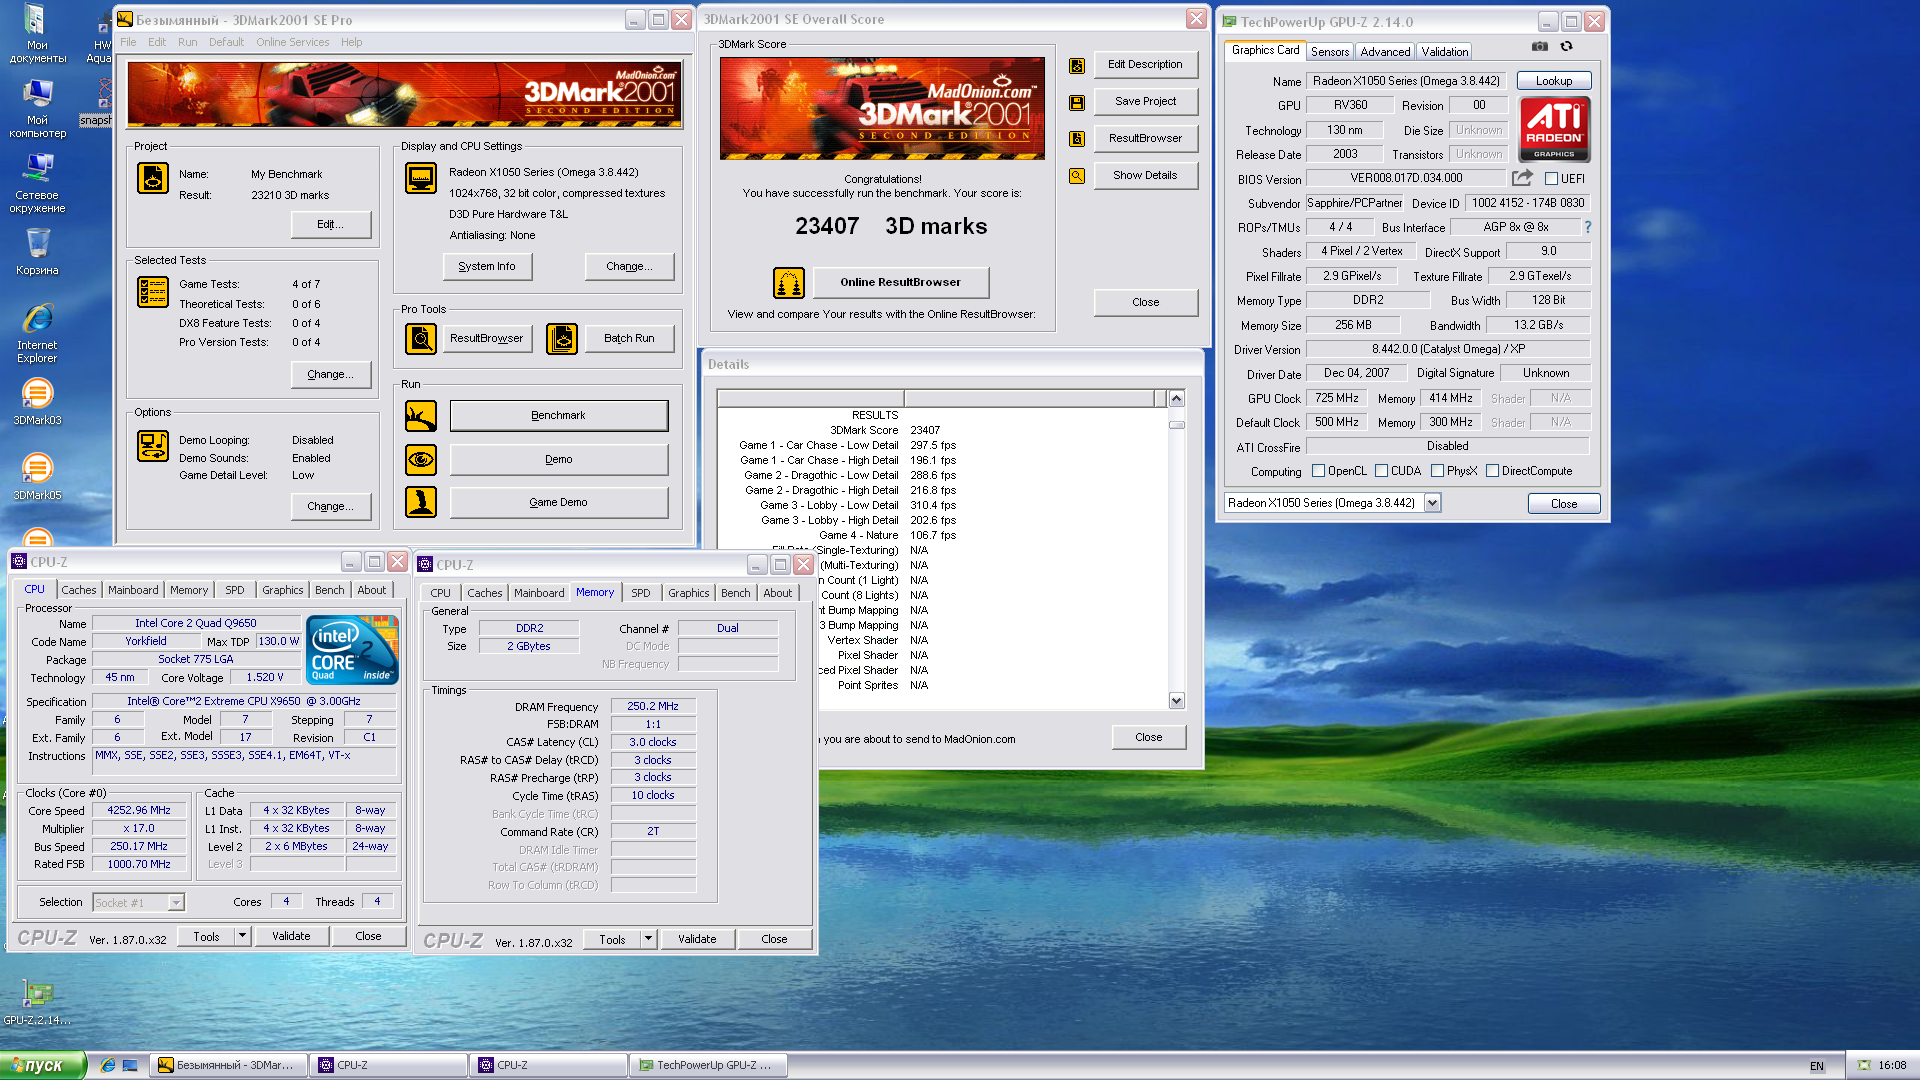
Task: Click the results list scroll-up arrow
Action: pos(1177,399)
